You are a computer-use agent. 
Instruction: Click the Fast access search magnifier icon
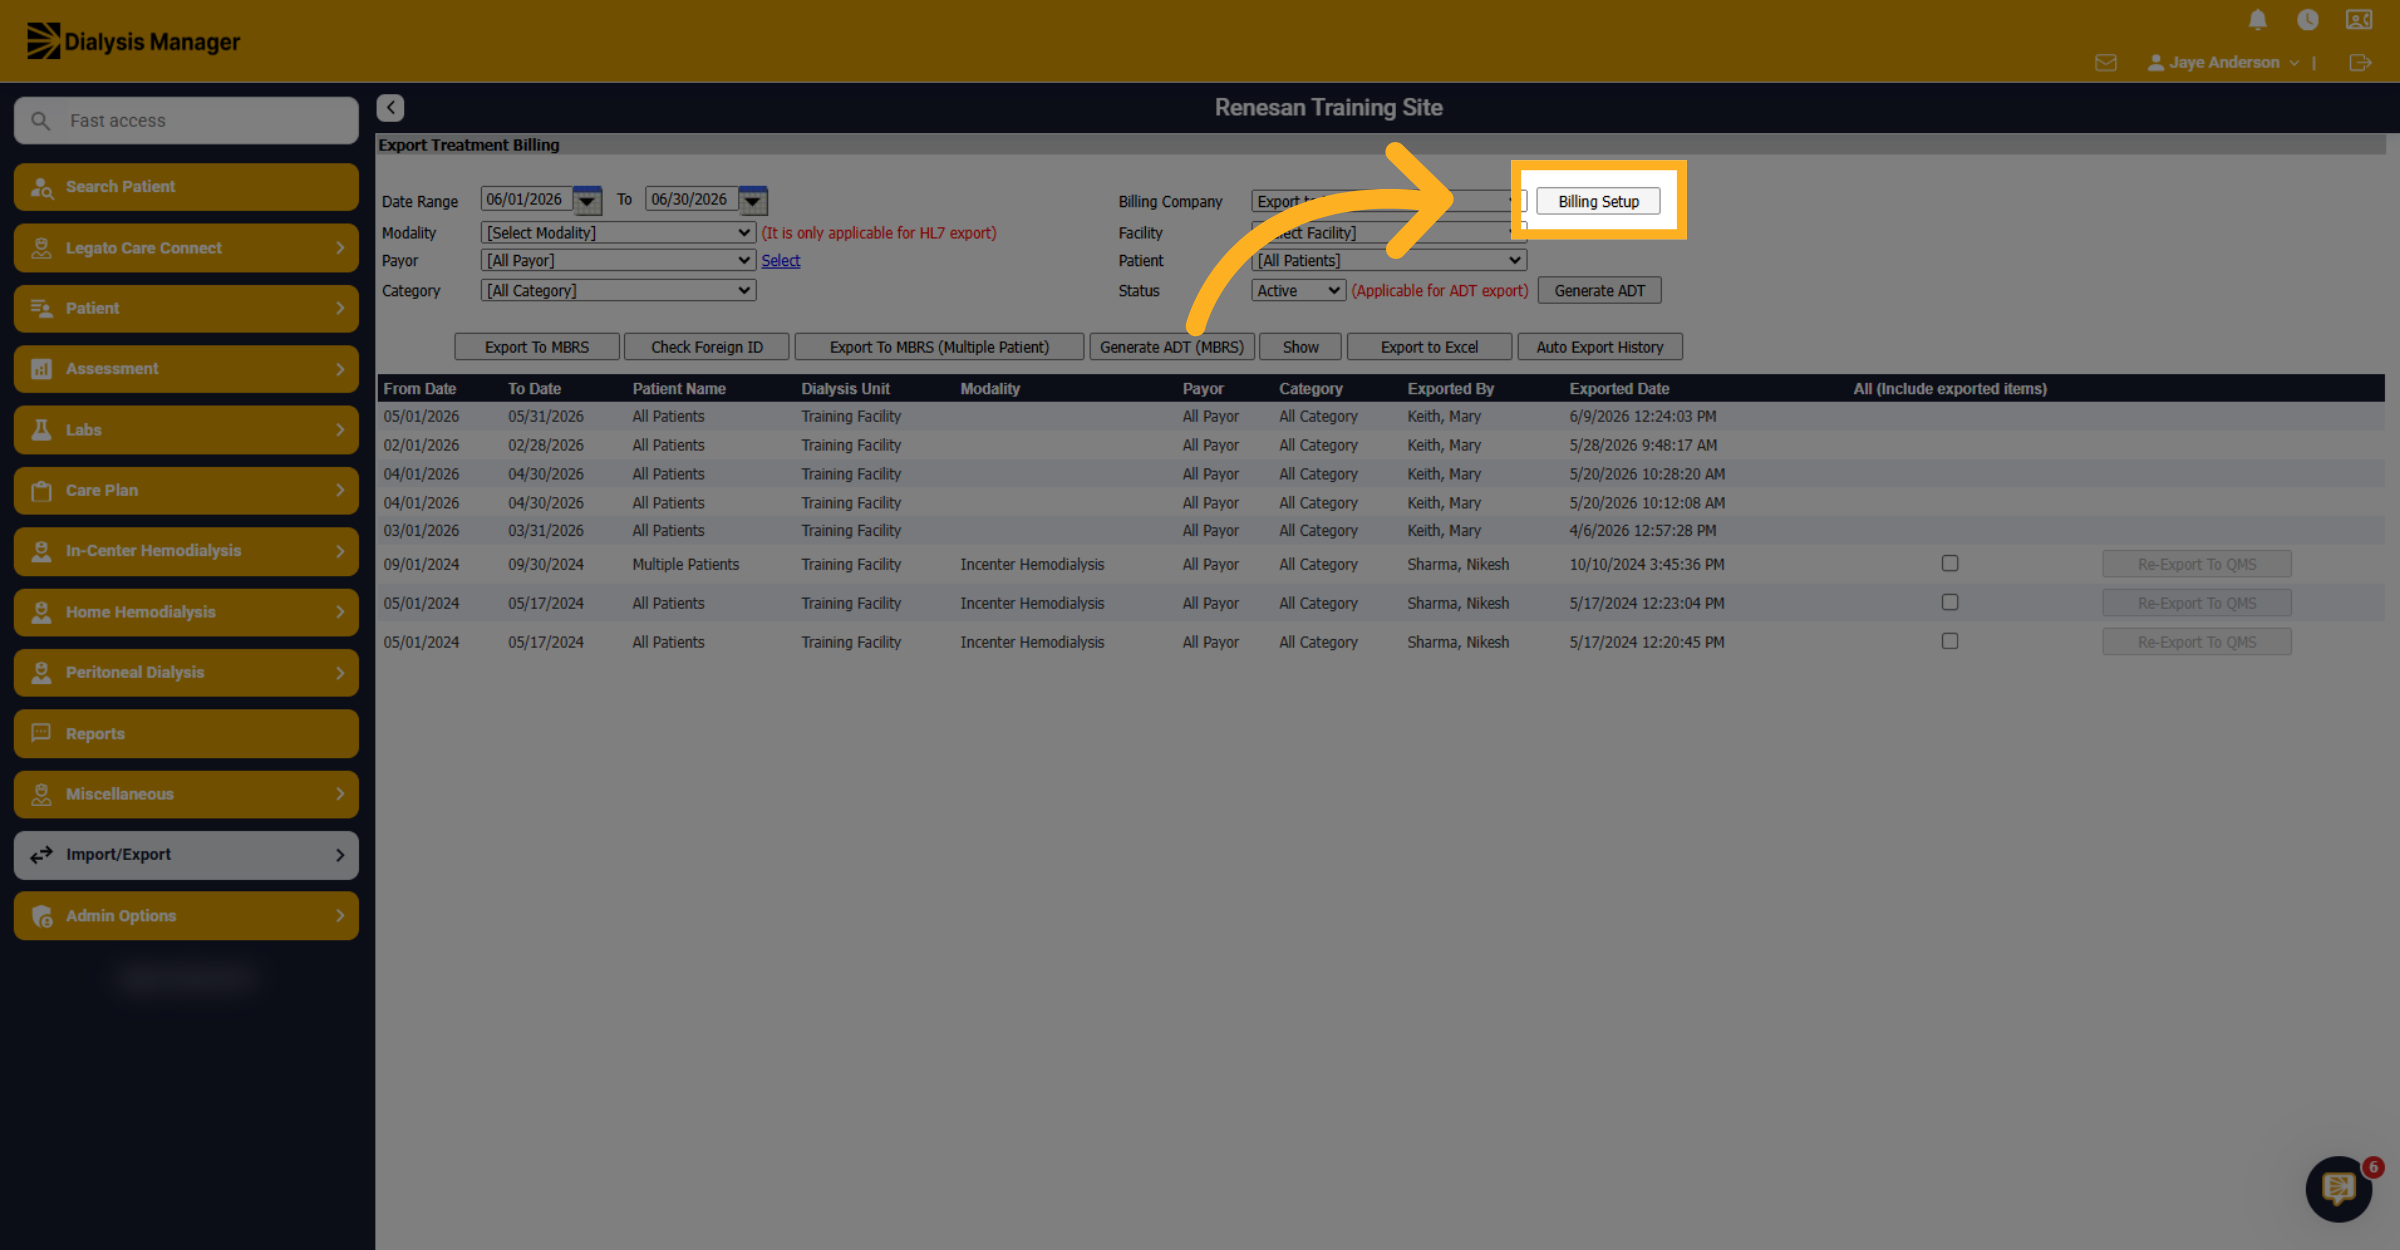[41, 121]
